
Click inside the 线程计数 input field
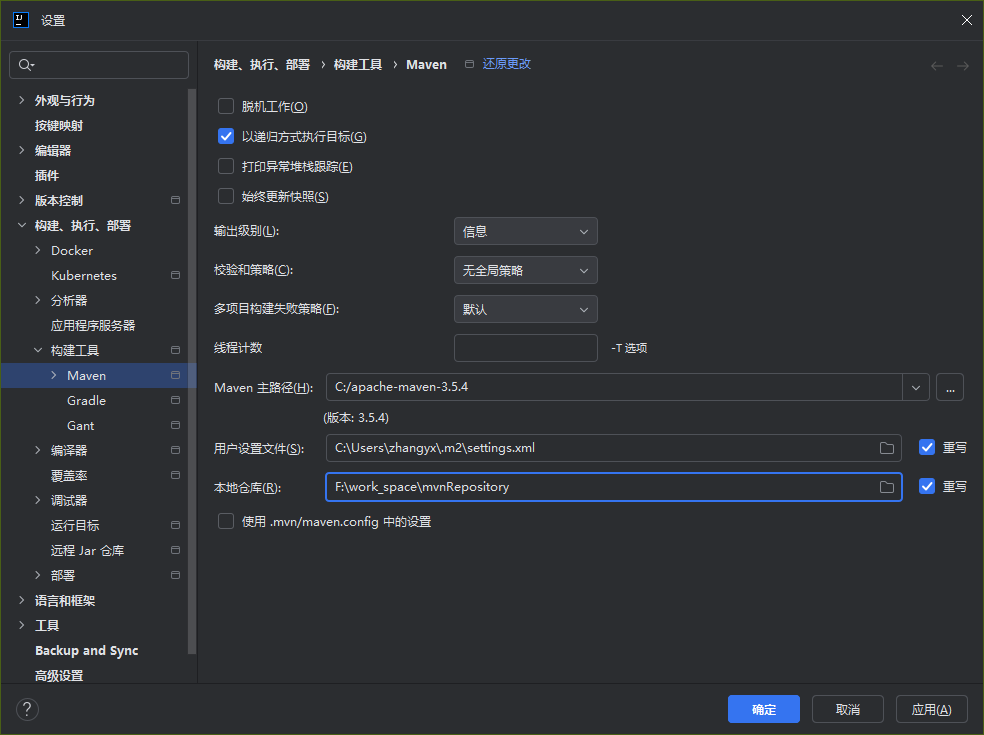coord(525,347)
